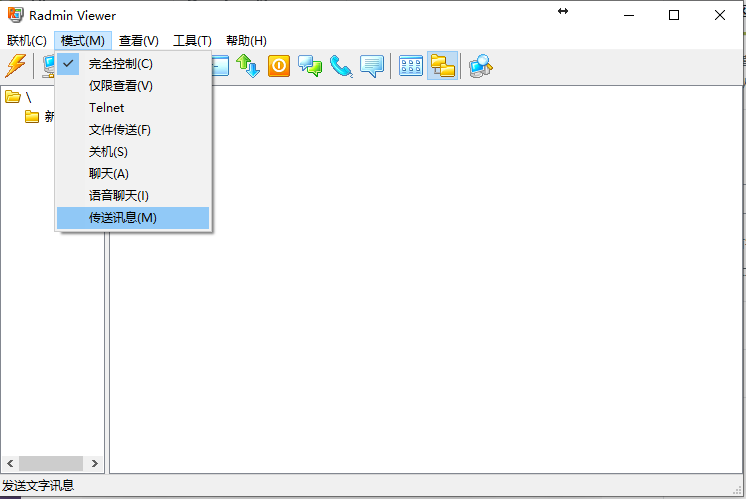The image size is (746, 499).
Task: Toggle the folder tree view icon
Action: (442, 66)
